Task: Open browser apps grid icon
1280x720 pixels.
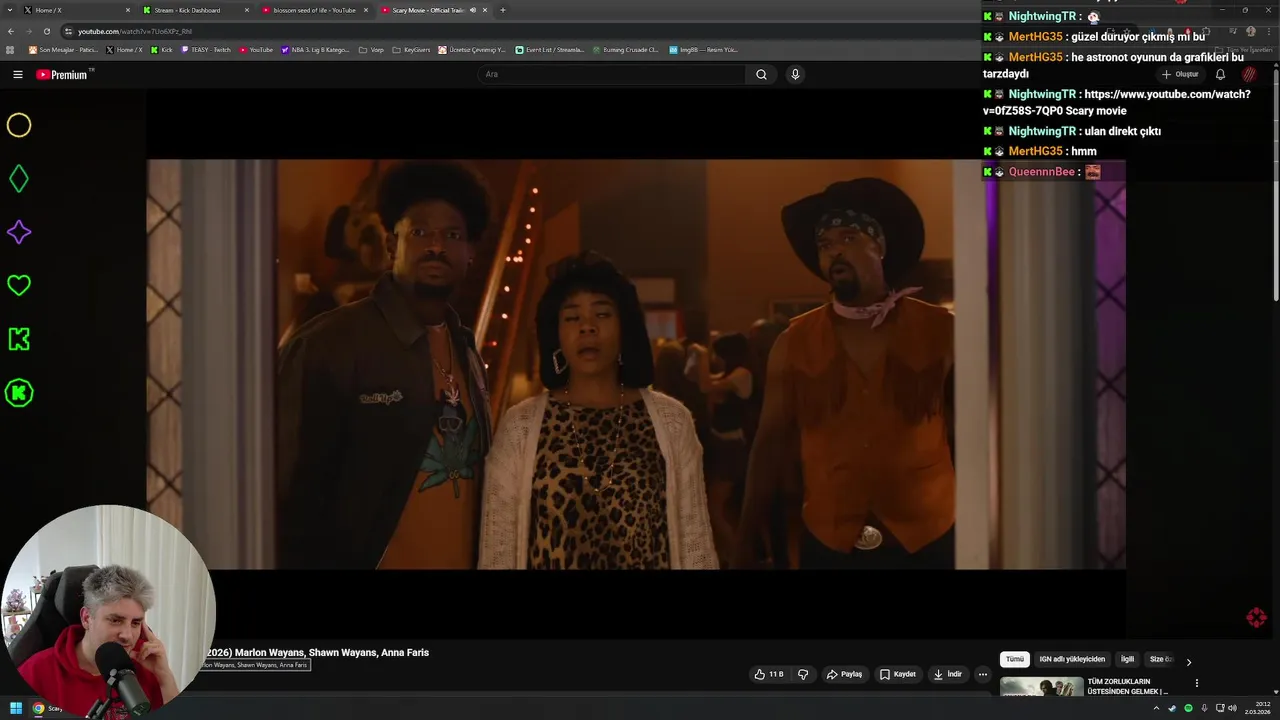Action: [11, 49]
